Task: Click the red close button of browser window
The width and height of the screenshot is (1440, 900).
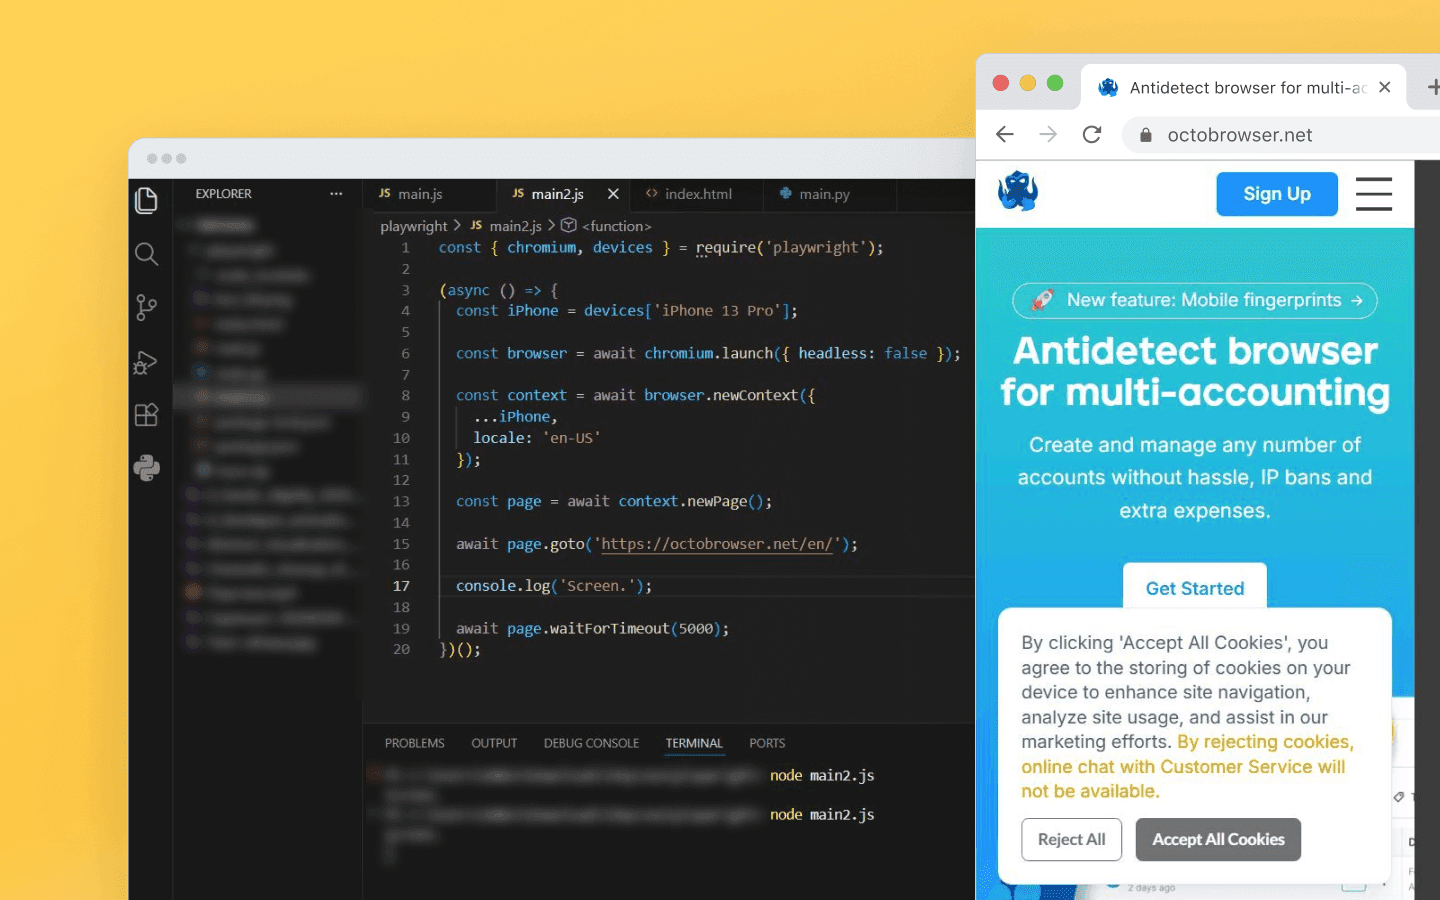Action: click(1001, 83)
